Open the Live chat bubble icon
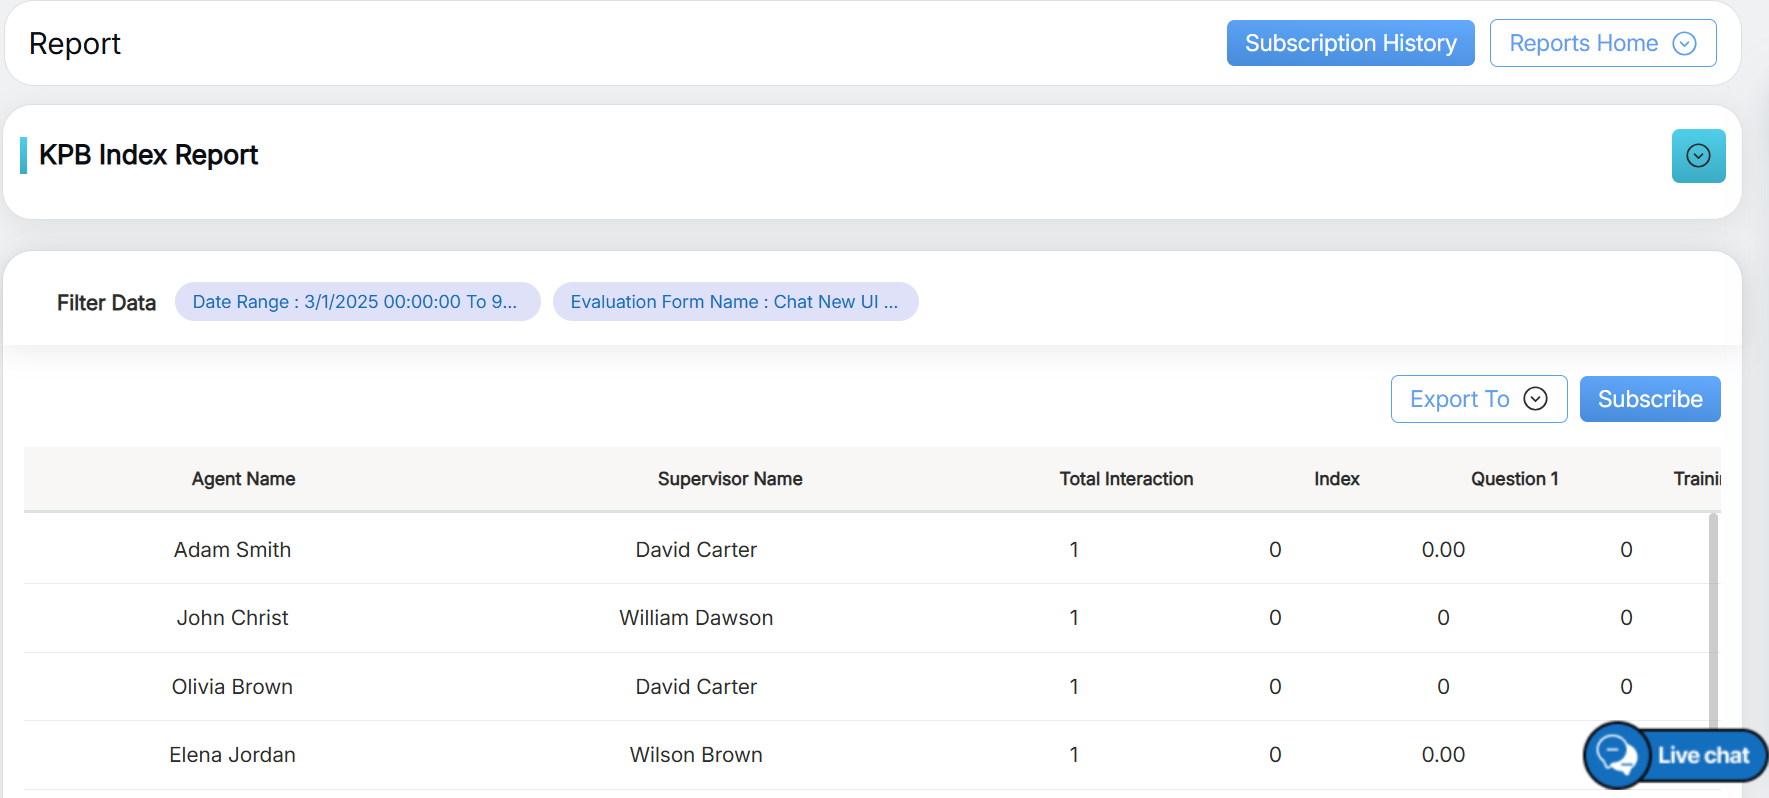Image resolution: width=1769 pixels, height=798 pixels. coord(1616,755)
